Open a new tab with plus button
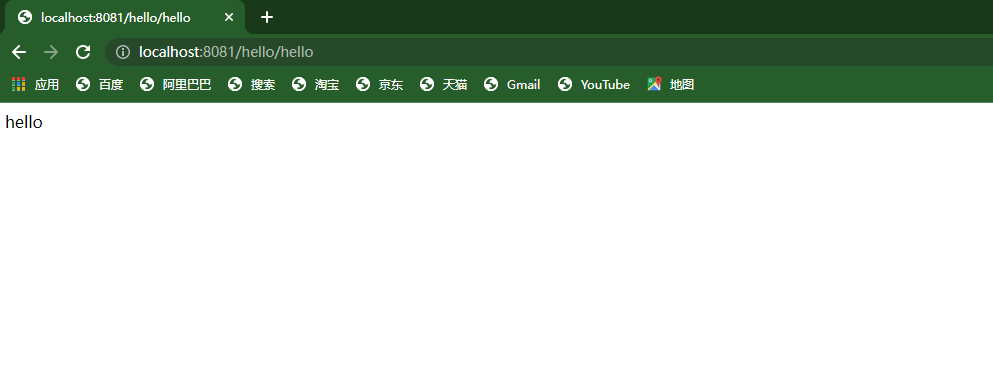 (267, 17)
